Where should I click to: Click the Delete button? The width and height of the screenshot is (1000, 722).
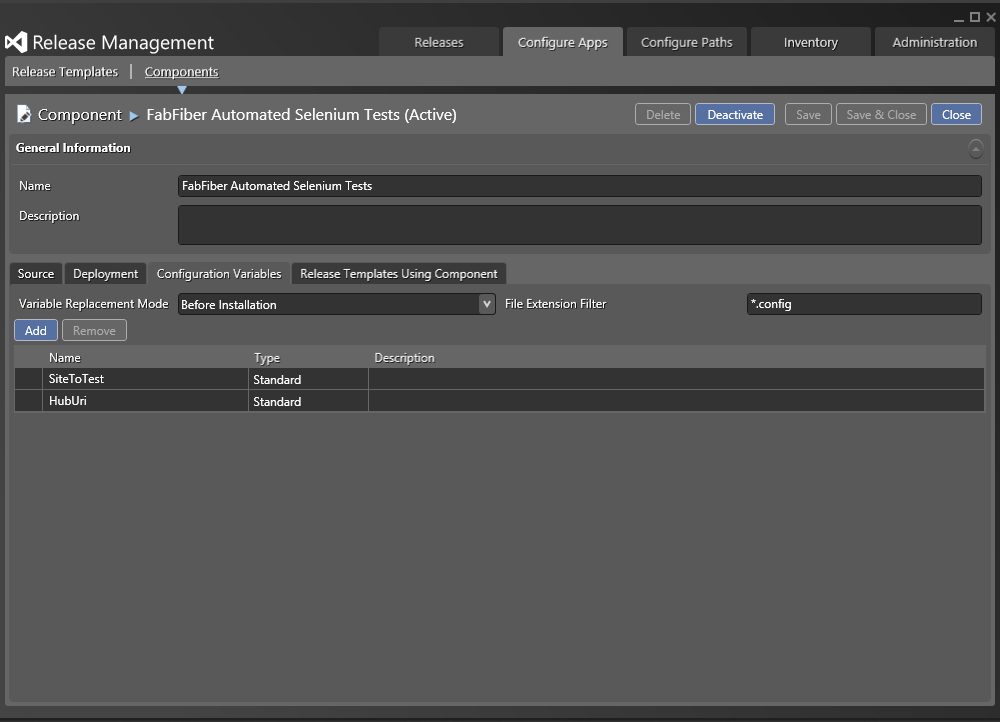(x=663, y=114)
